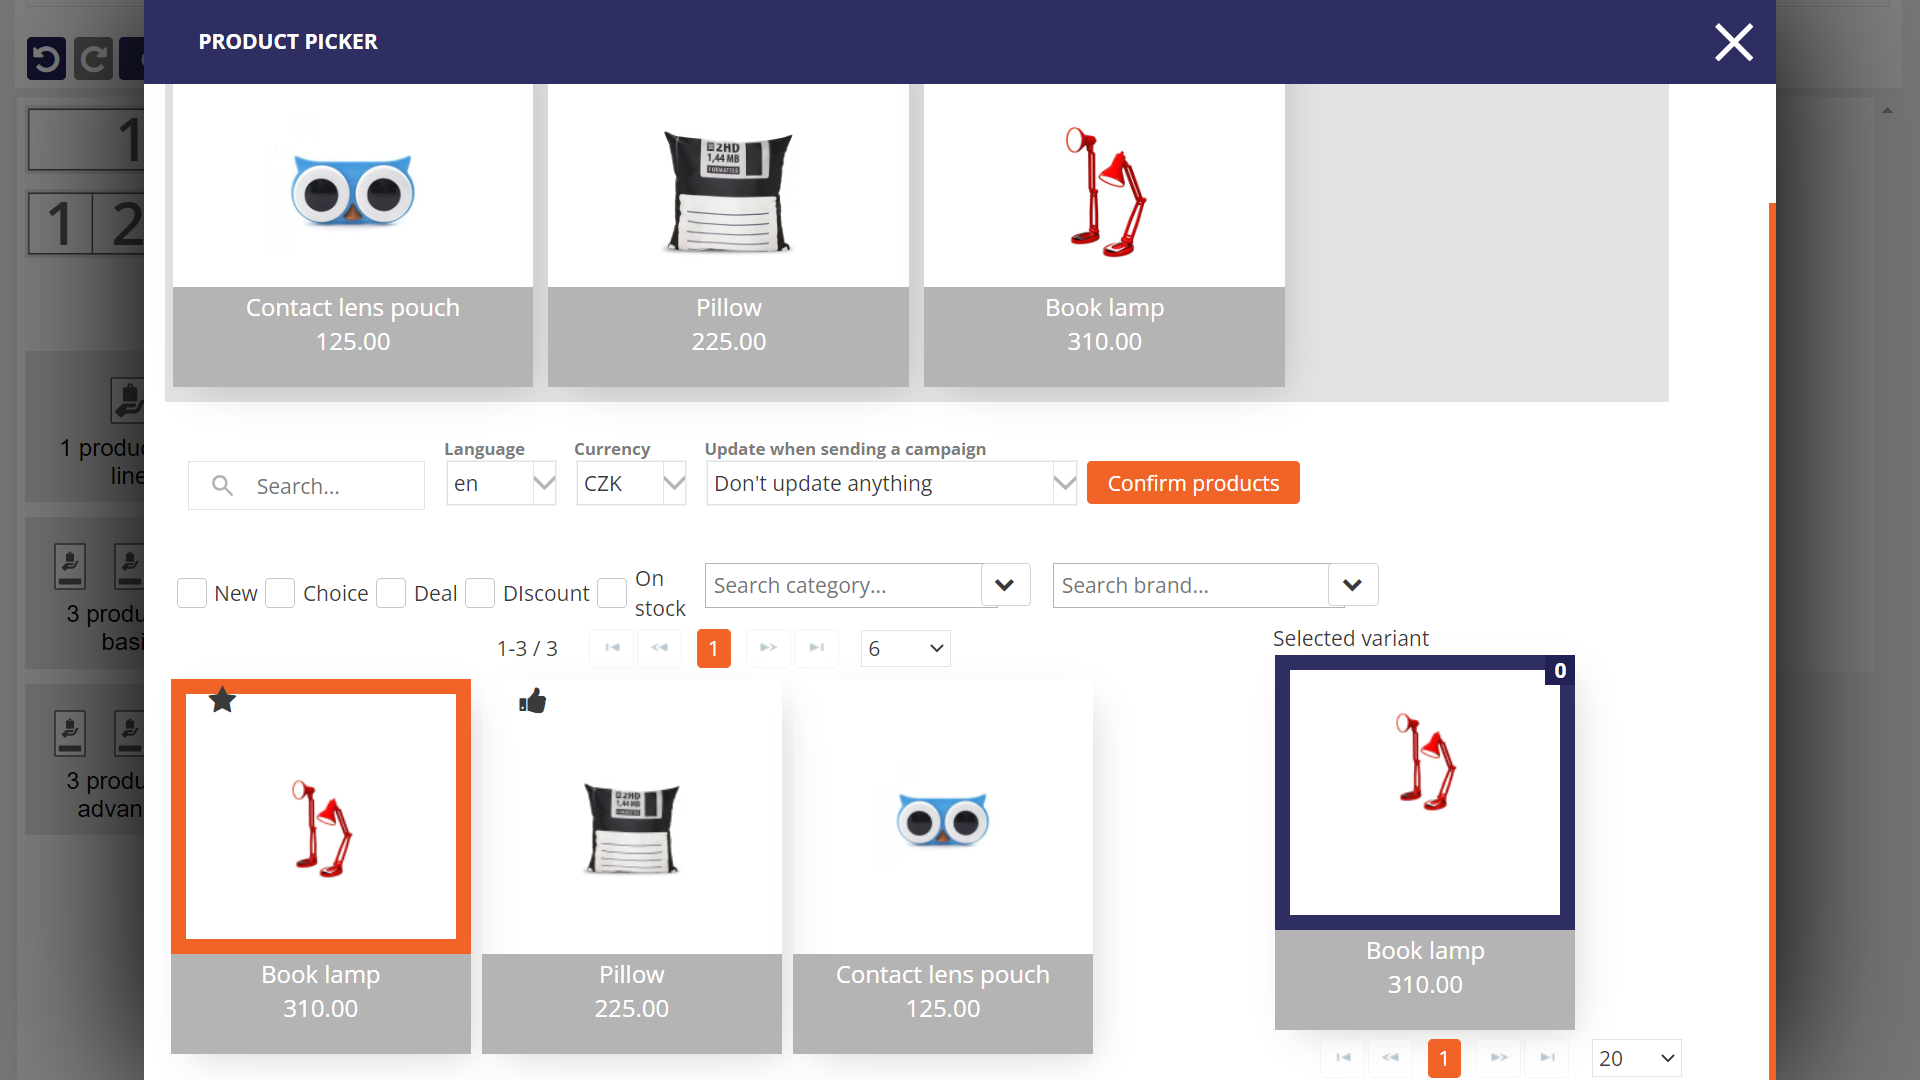Toggle the On Stock checkbox filter
The height and width of the screenshot is (1080, 1920).
[612, 592]
